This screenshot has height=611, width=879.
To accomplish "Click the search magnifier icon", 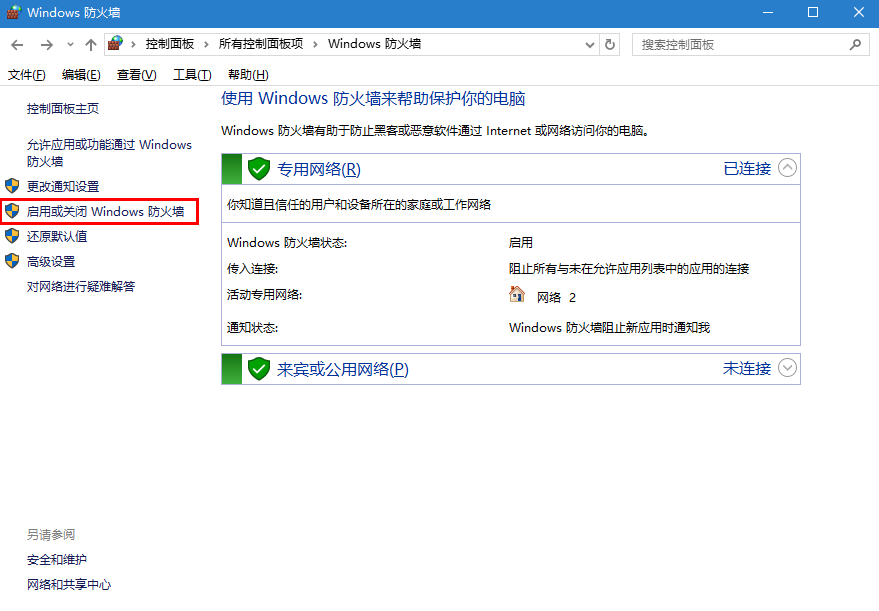I will pos(855,44).
